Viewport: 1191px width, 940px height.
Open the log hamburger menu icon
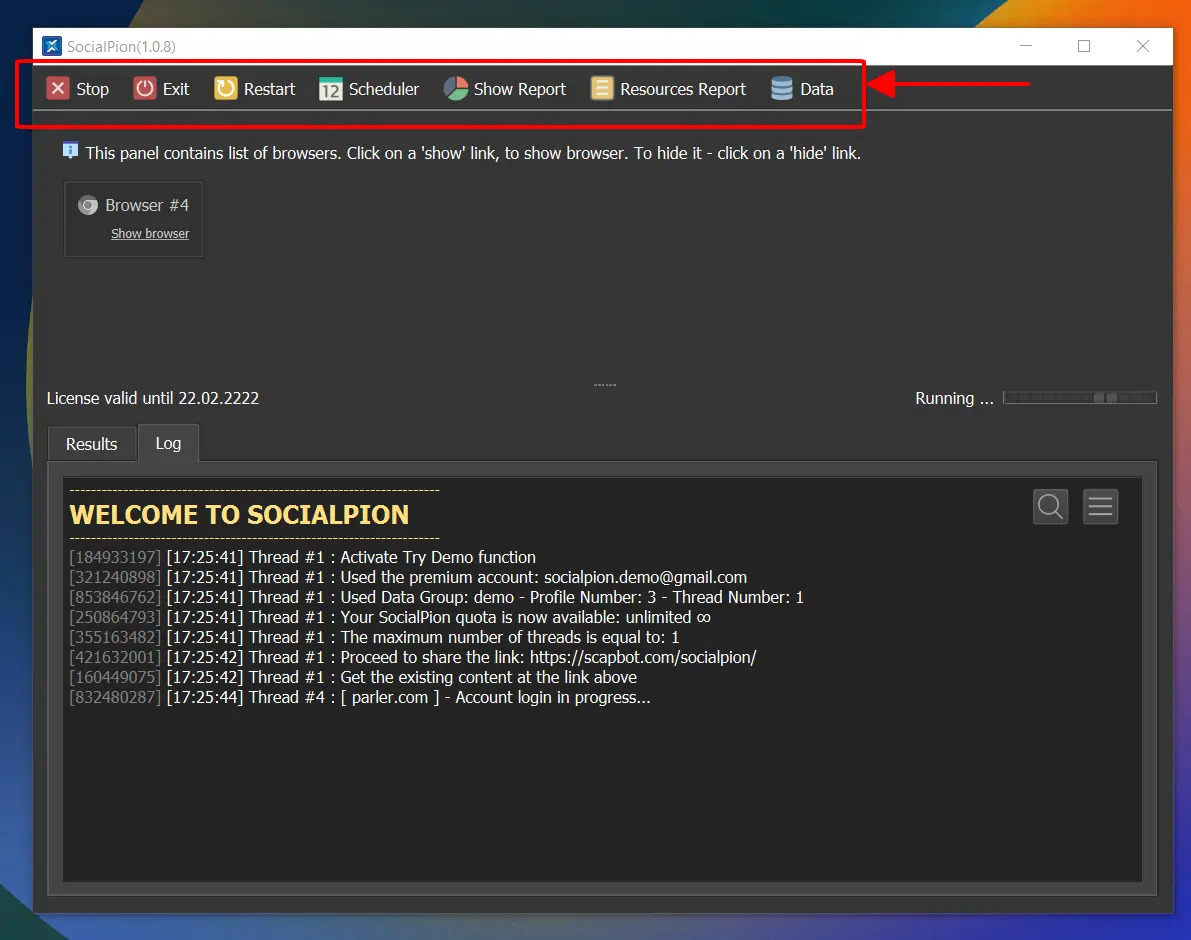[x=1100, y=506]
